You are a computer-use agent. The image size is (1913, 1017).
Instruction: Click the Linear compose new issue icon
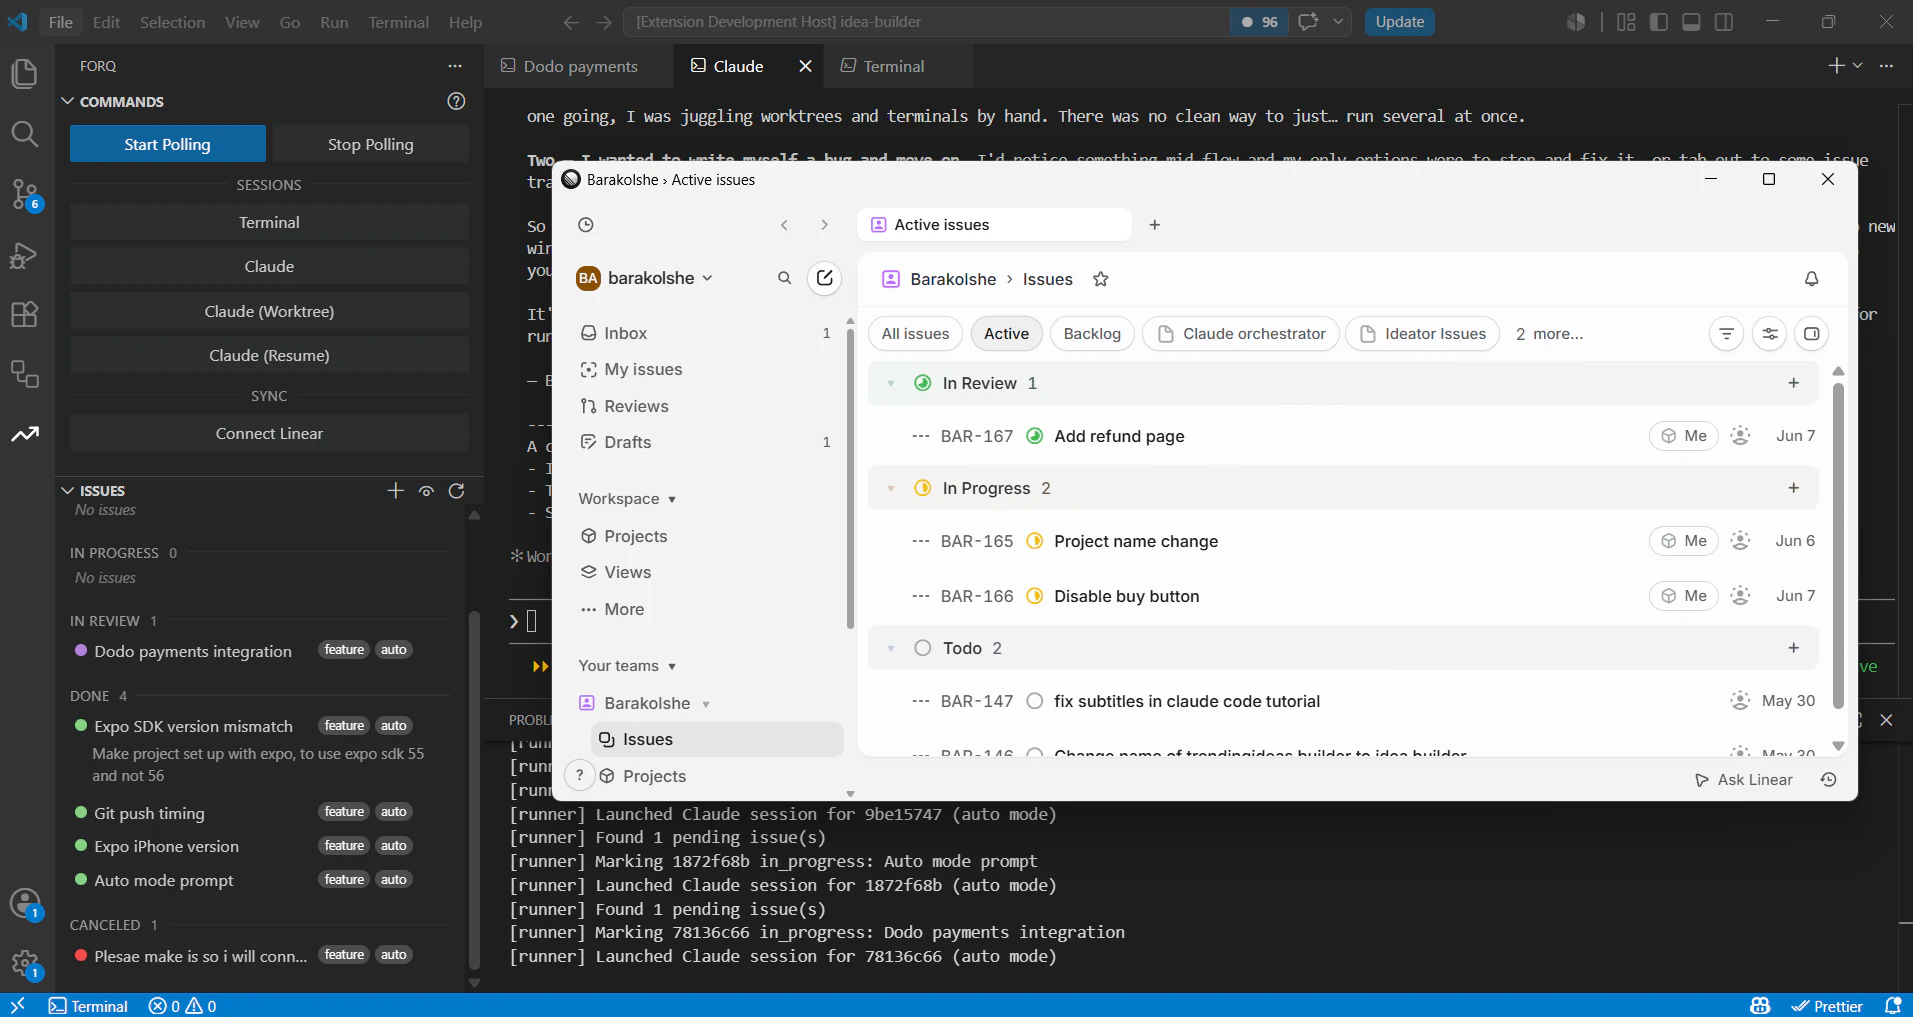(824, 278)
